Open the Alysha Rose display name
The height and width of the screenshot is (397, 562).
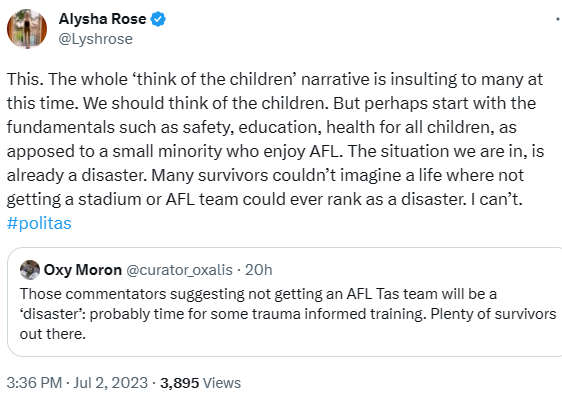(x=102, y=19)
